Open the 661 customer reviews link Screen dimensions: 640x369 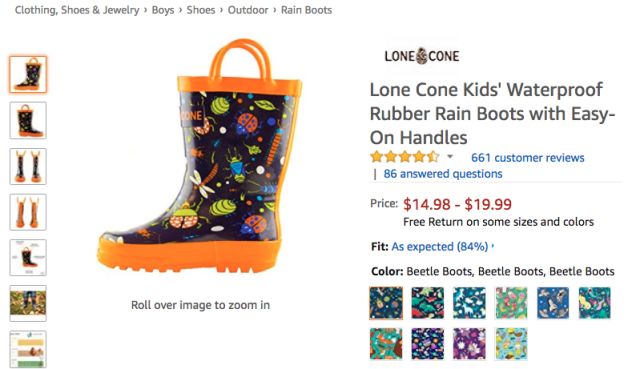527,158
